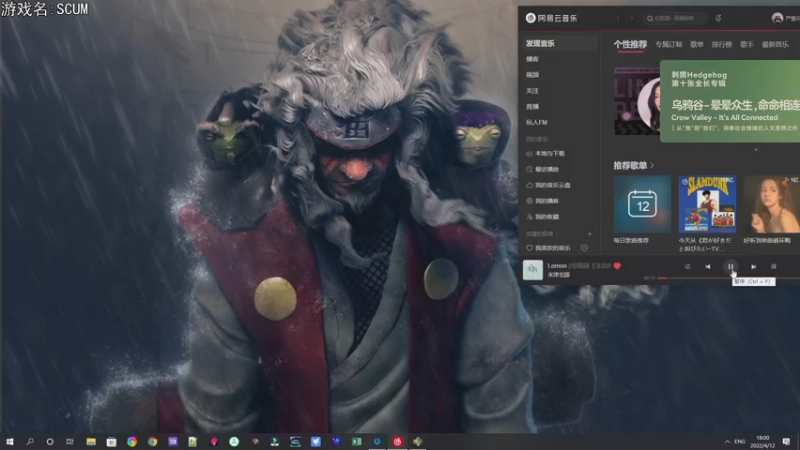This screenshot has width=800, height=450.
Task: Open 我喜欢的音乐 playlist
Action: [x=548, y=248]
